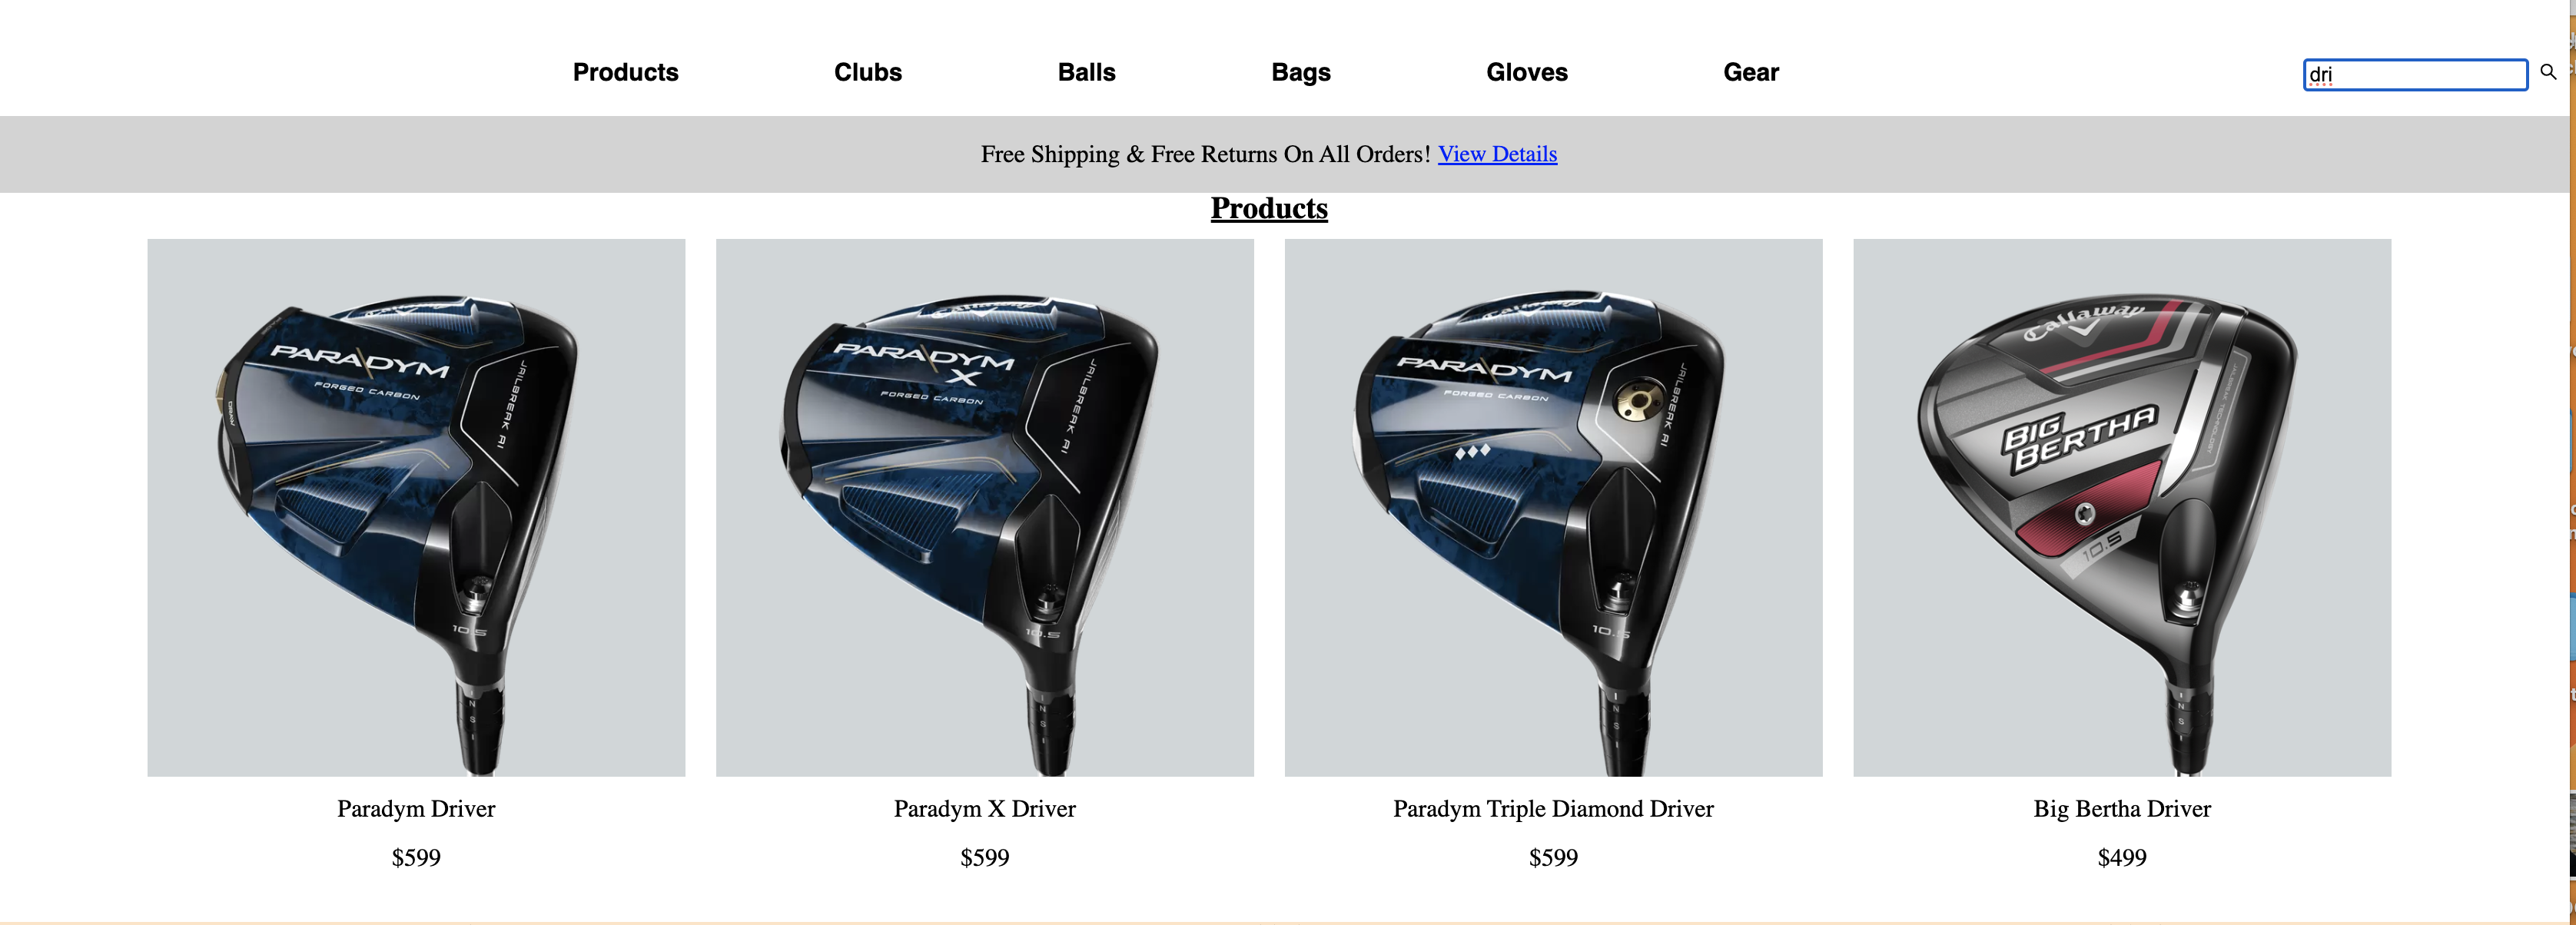Open the Products navigation menu

click(x=624, y=71)
